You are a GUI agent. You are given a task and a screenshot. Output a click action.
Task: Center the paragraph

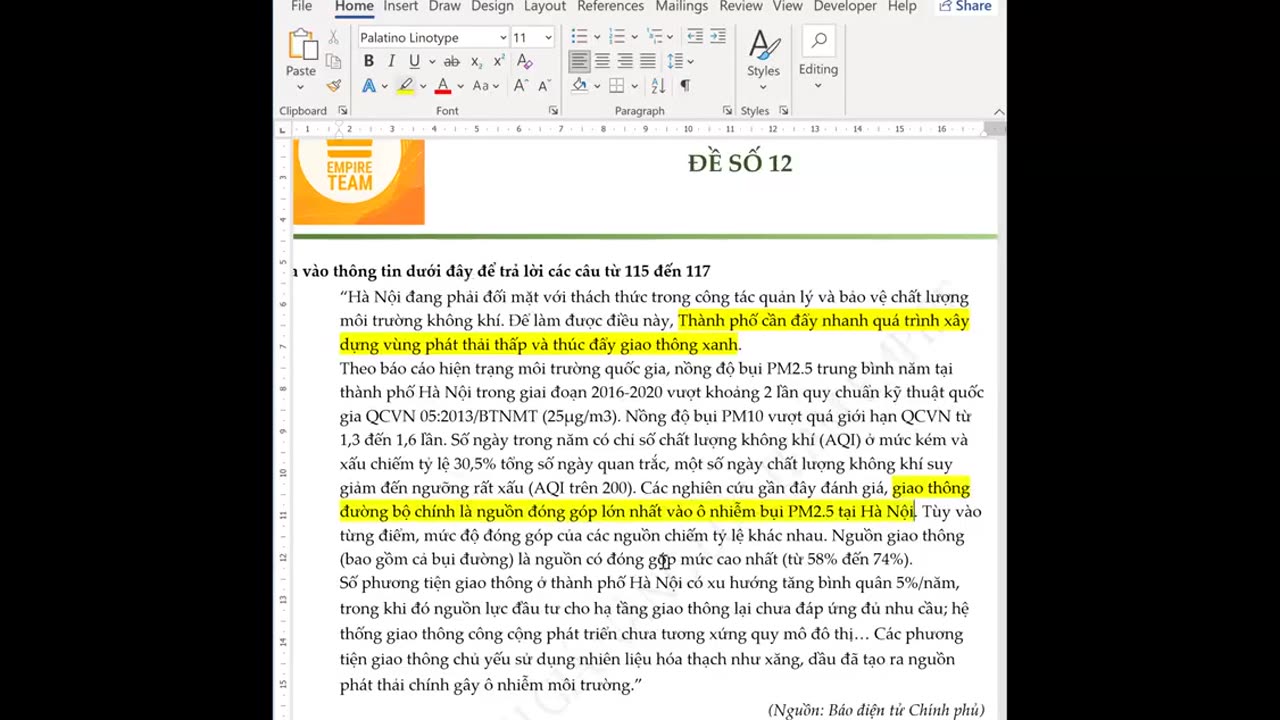click(602, 62)
